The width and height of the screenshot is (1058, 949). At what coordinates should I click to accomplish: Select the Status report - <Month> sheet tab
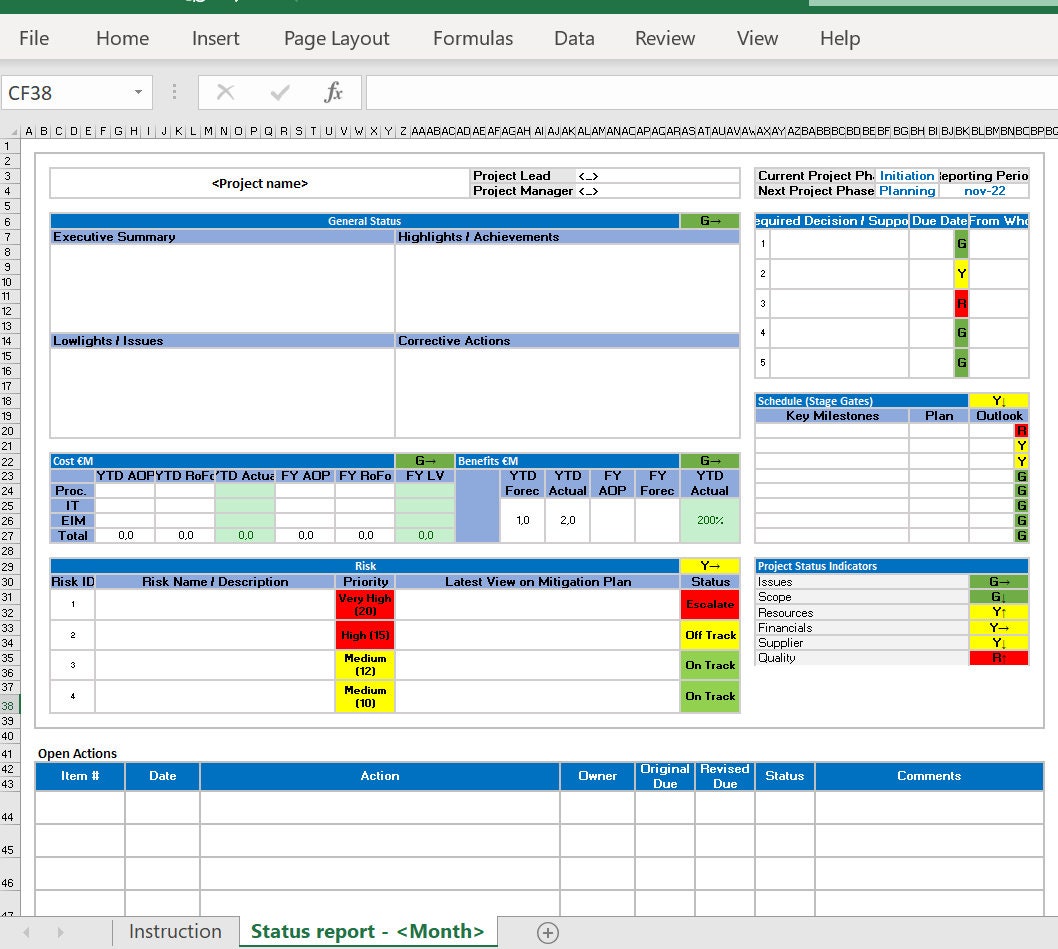(367, 932)
